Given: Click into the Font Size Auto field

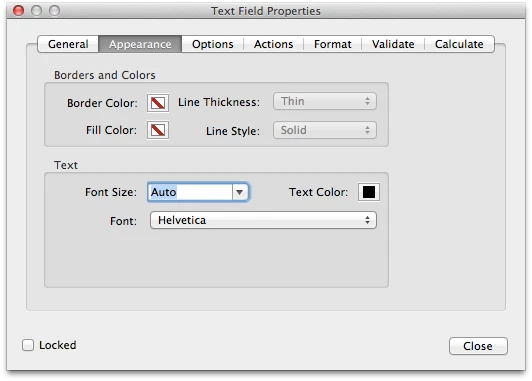Looking at the screenshot, I should [x=190, y=192].
